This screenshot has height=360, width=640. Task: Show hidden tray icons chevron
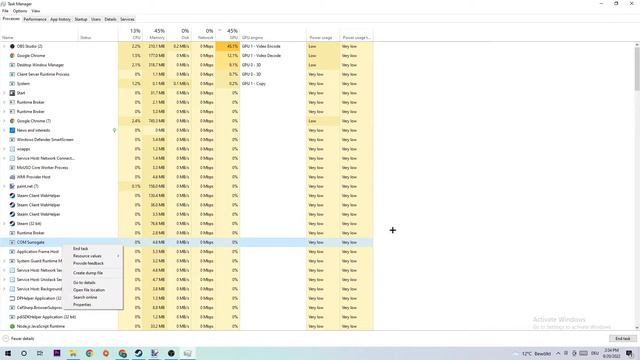click(558, 353)
